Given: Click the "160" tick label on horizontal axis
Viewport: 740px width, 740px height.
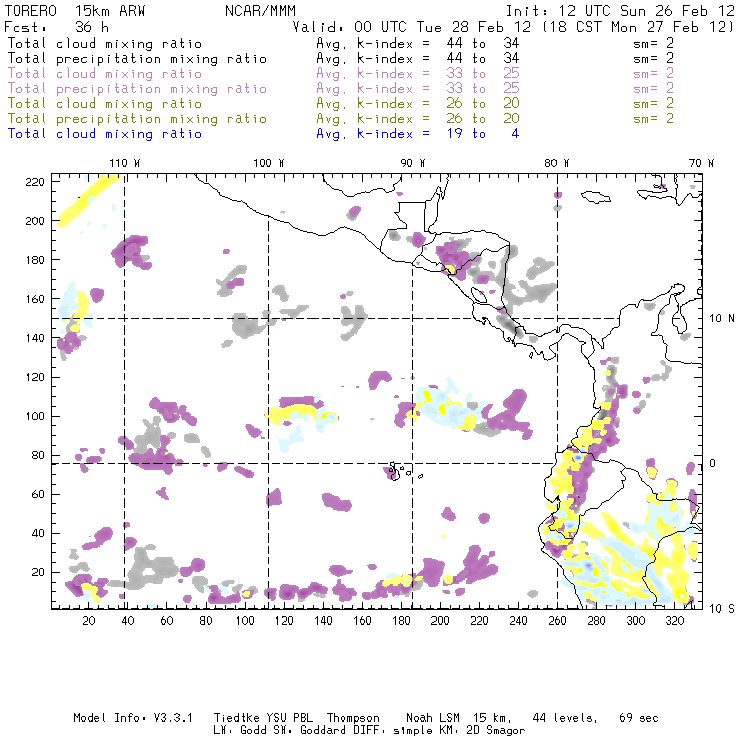Looking at the screenshot, I should [x=362, y=621].
